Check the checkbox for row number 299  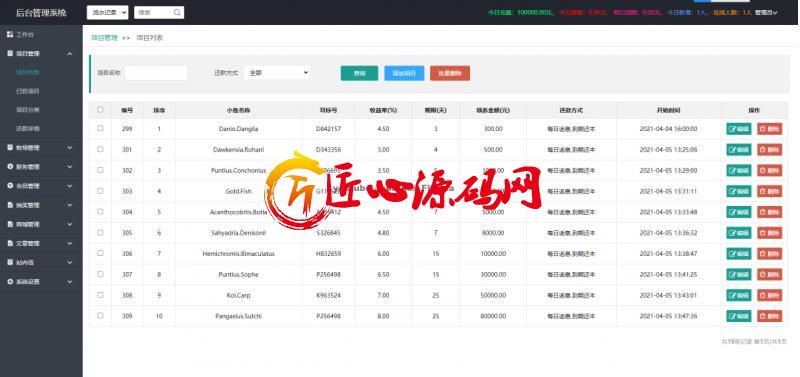(100, 129)
